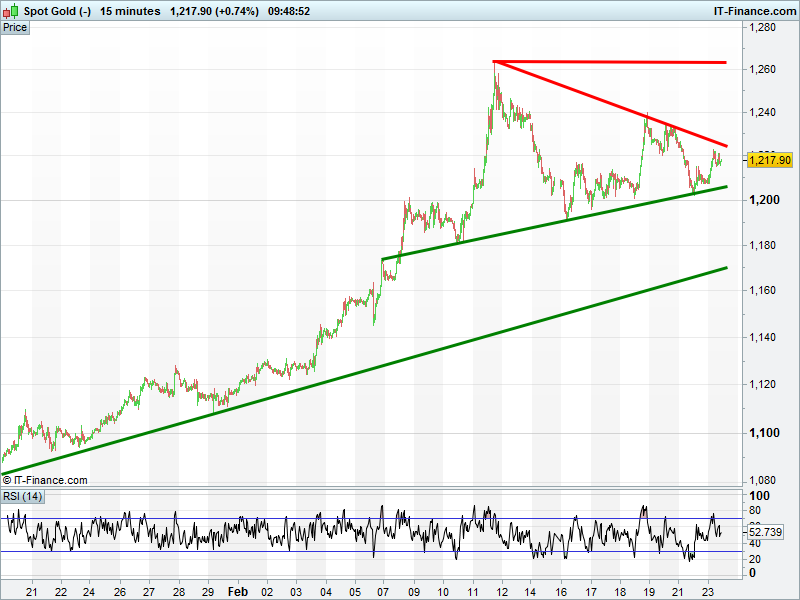The height and width of the screenshot is (600, 800).
Task: Click the 12 date marker on time axis
Action: pos(501,592)
